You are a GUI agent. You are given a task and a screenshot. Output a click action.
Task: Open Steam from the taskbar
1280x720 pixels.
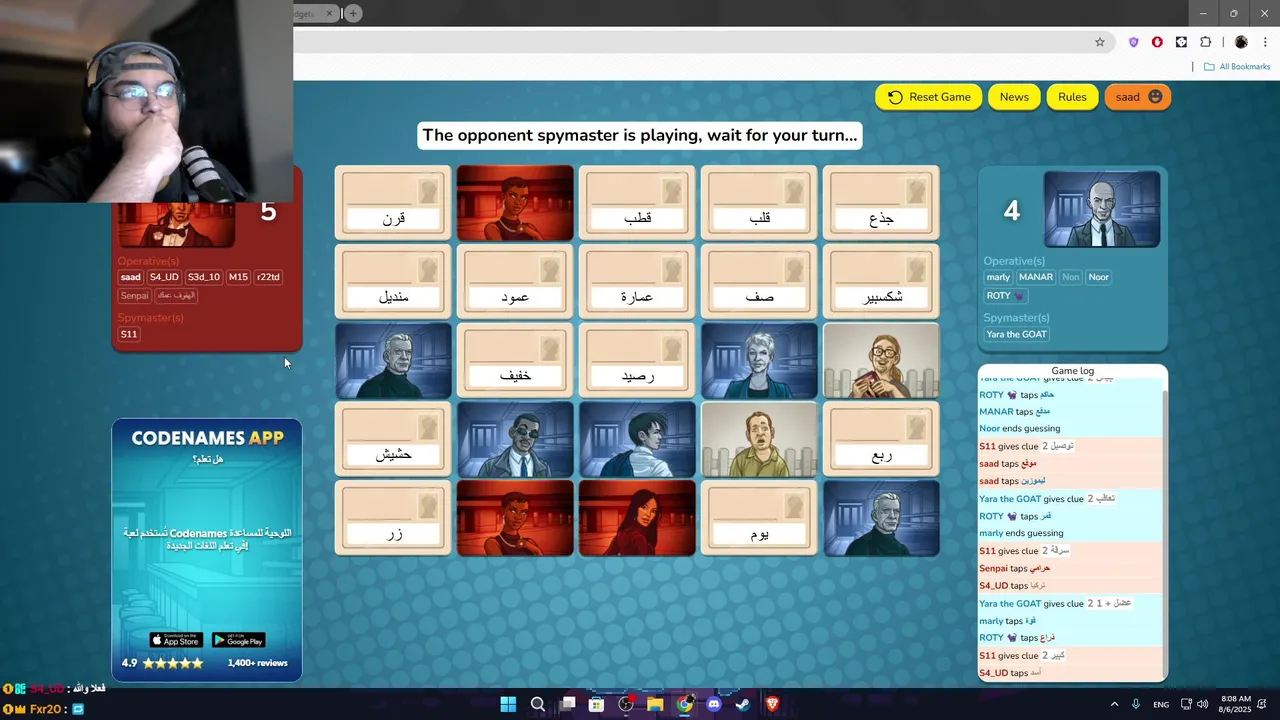pyautogui.click(x=742, y=704)
